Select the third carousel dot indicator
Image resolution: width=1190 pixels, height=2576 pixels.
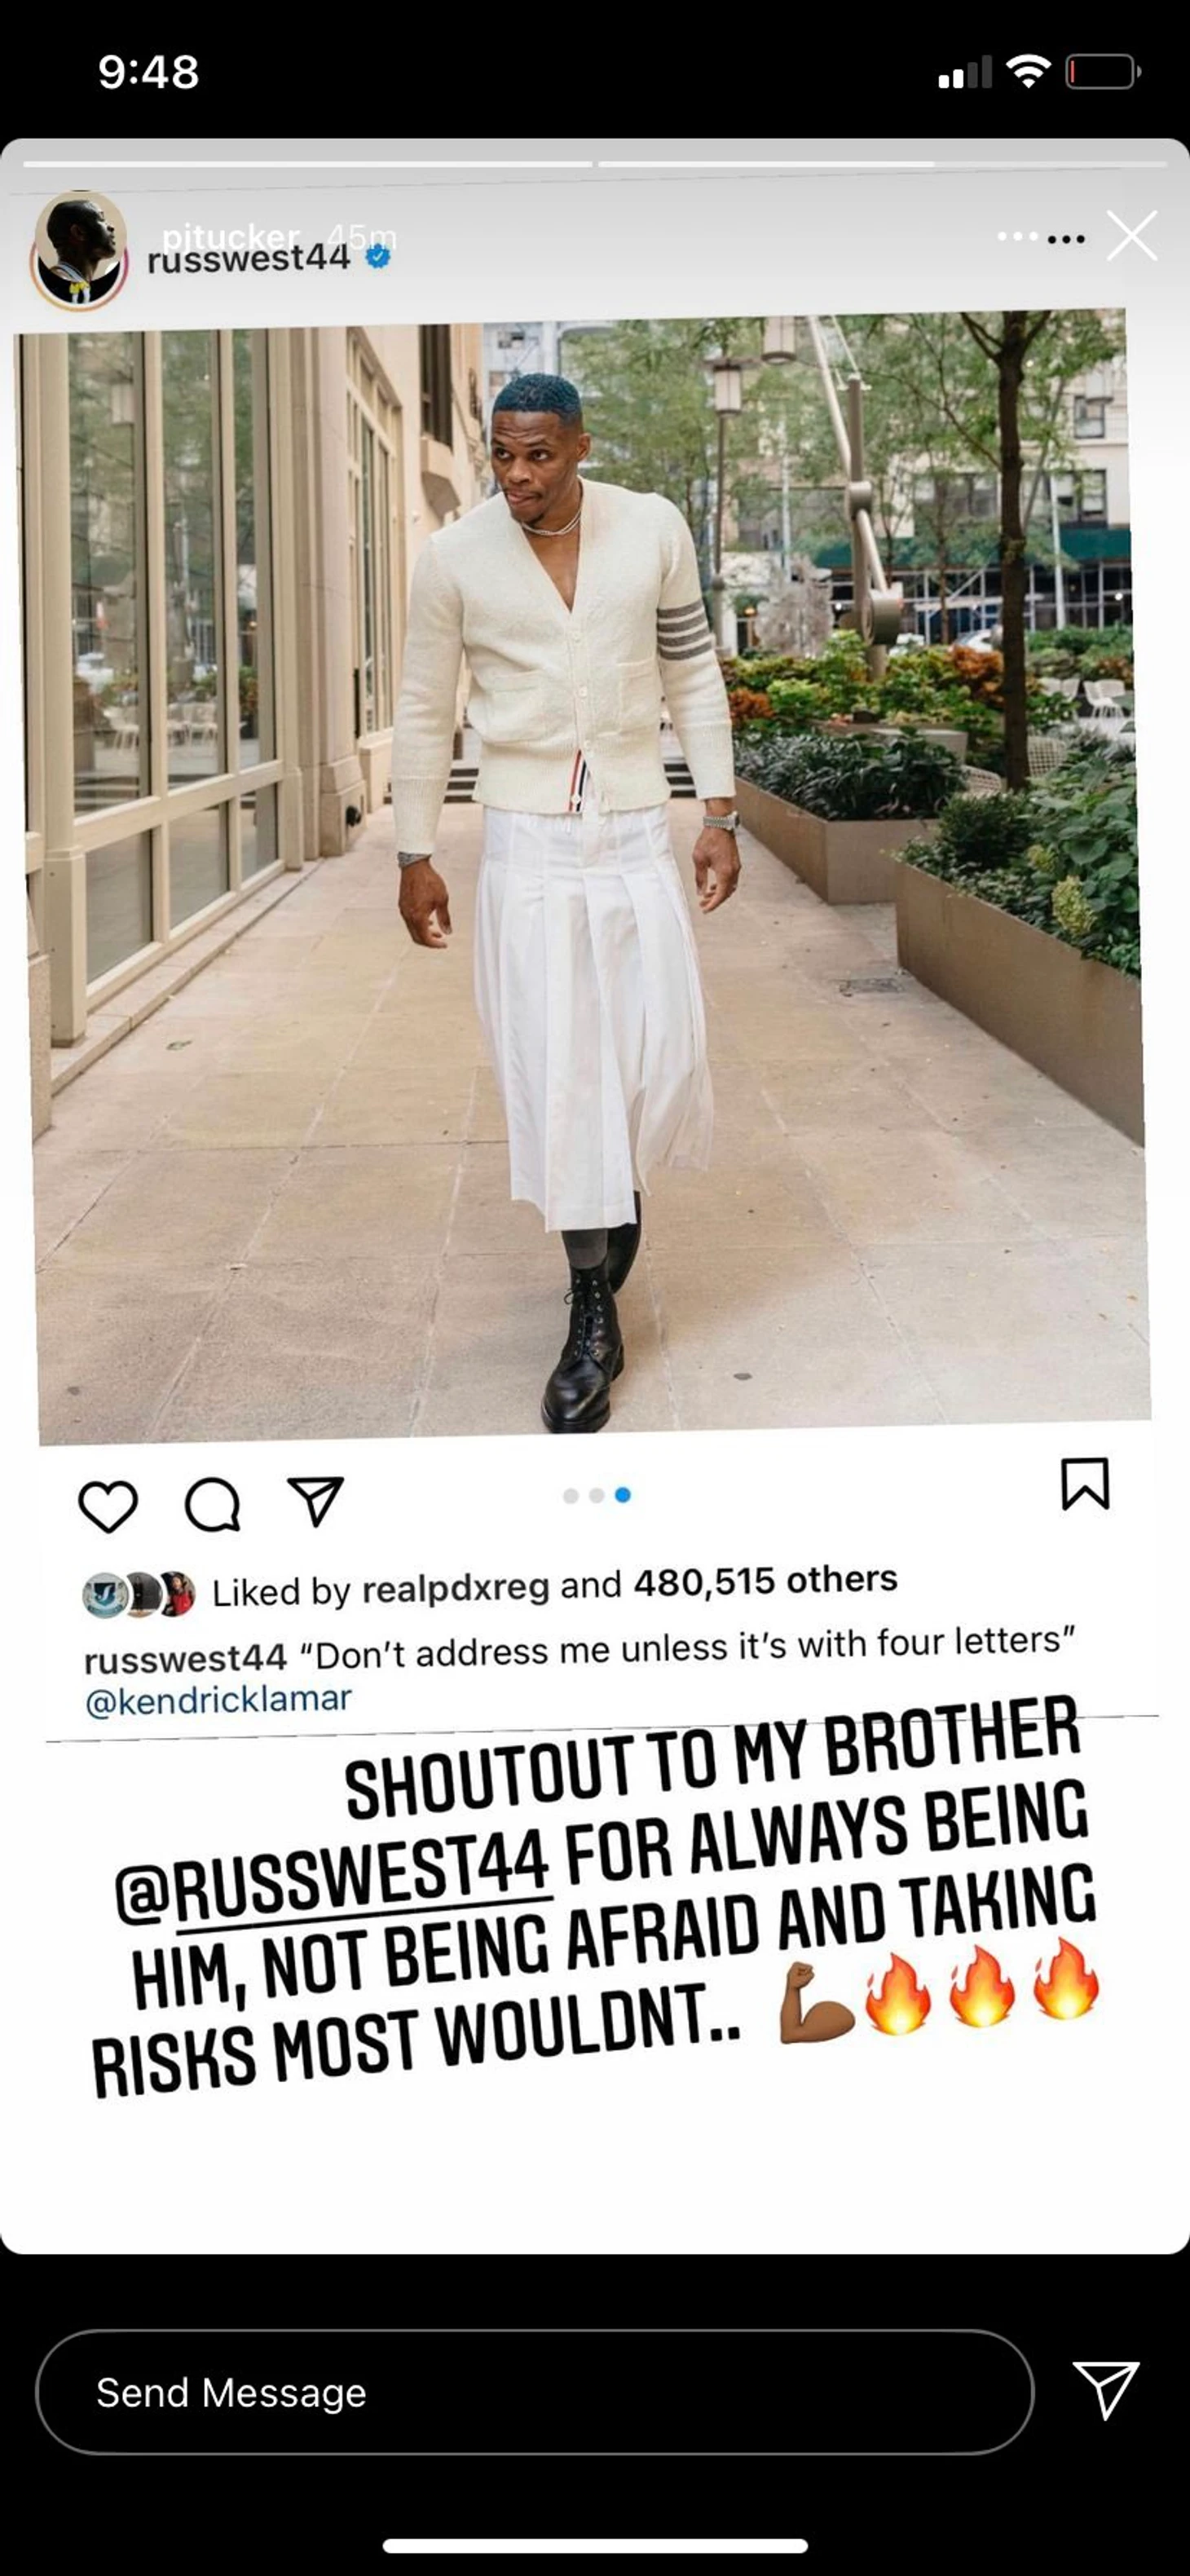coord(623,1495)
